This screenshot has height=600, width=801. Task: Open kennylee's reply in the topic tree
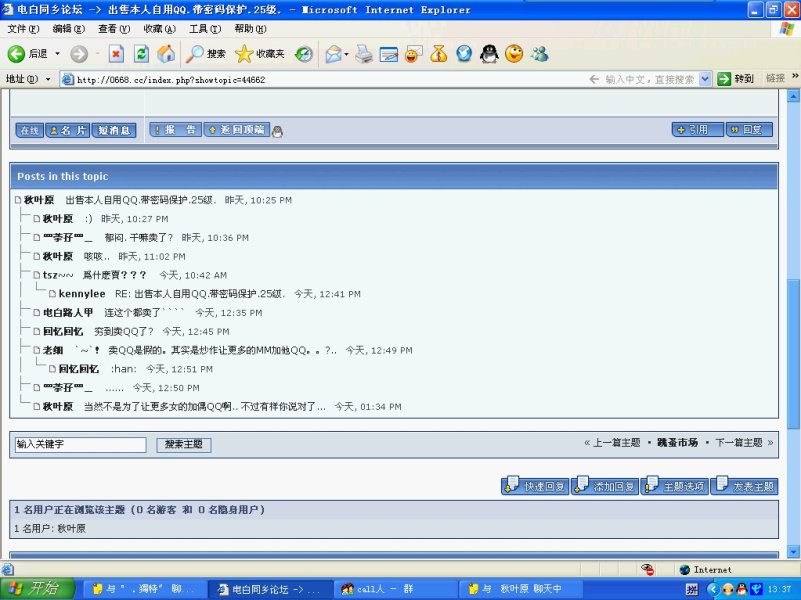pos(81,294)
